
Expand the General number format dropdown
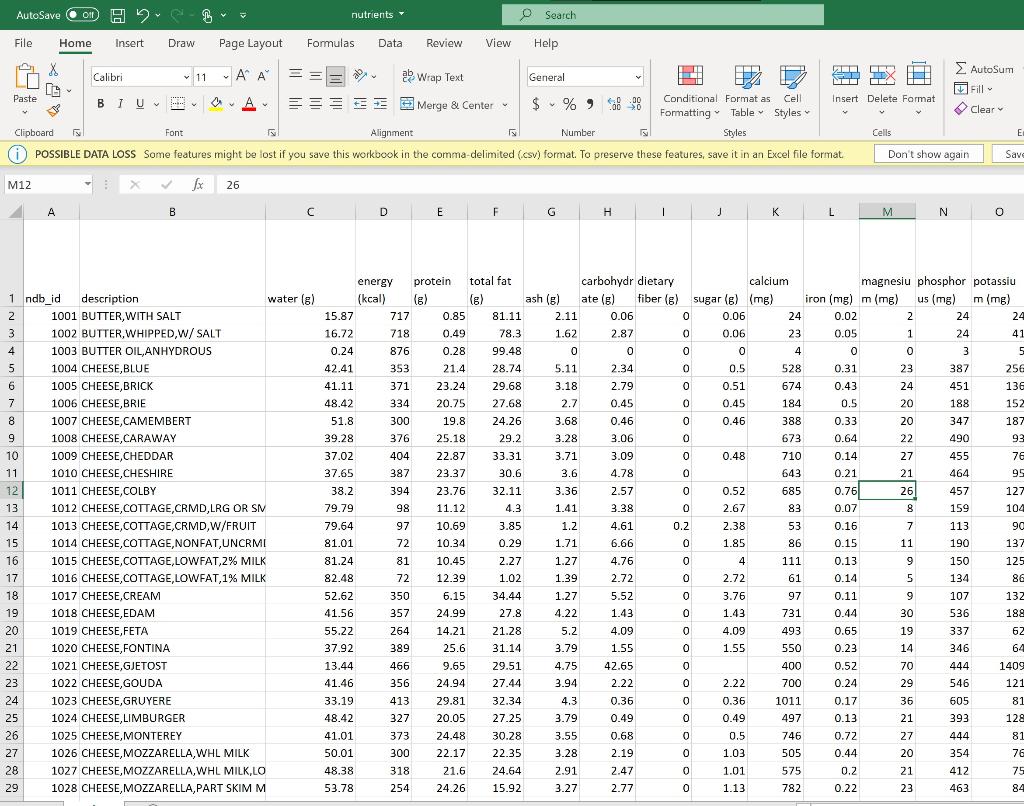click(638, 77)
